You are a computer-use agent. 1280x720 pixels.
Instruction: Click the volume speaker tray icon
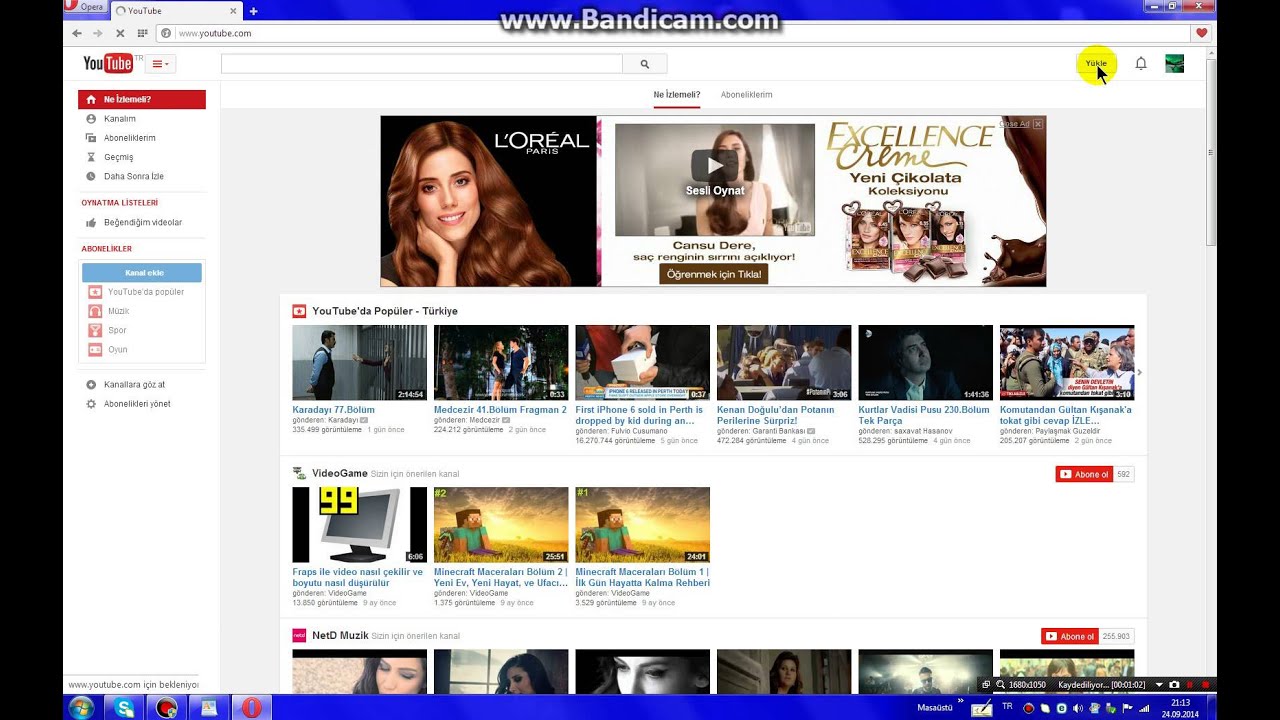[x=1078, y=708]
